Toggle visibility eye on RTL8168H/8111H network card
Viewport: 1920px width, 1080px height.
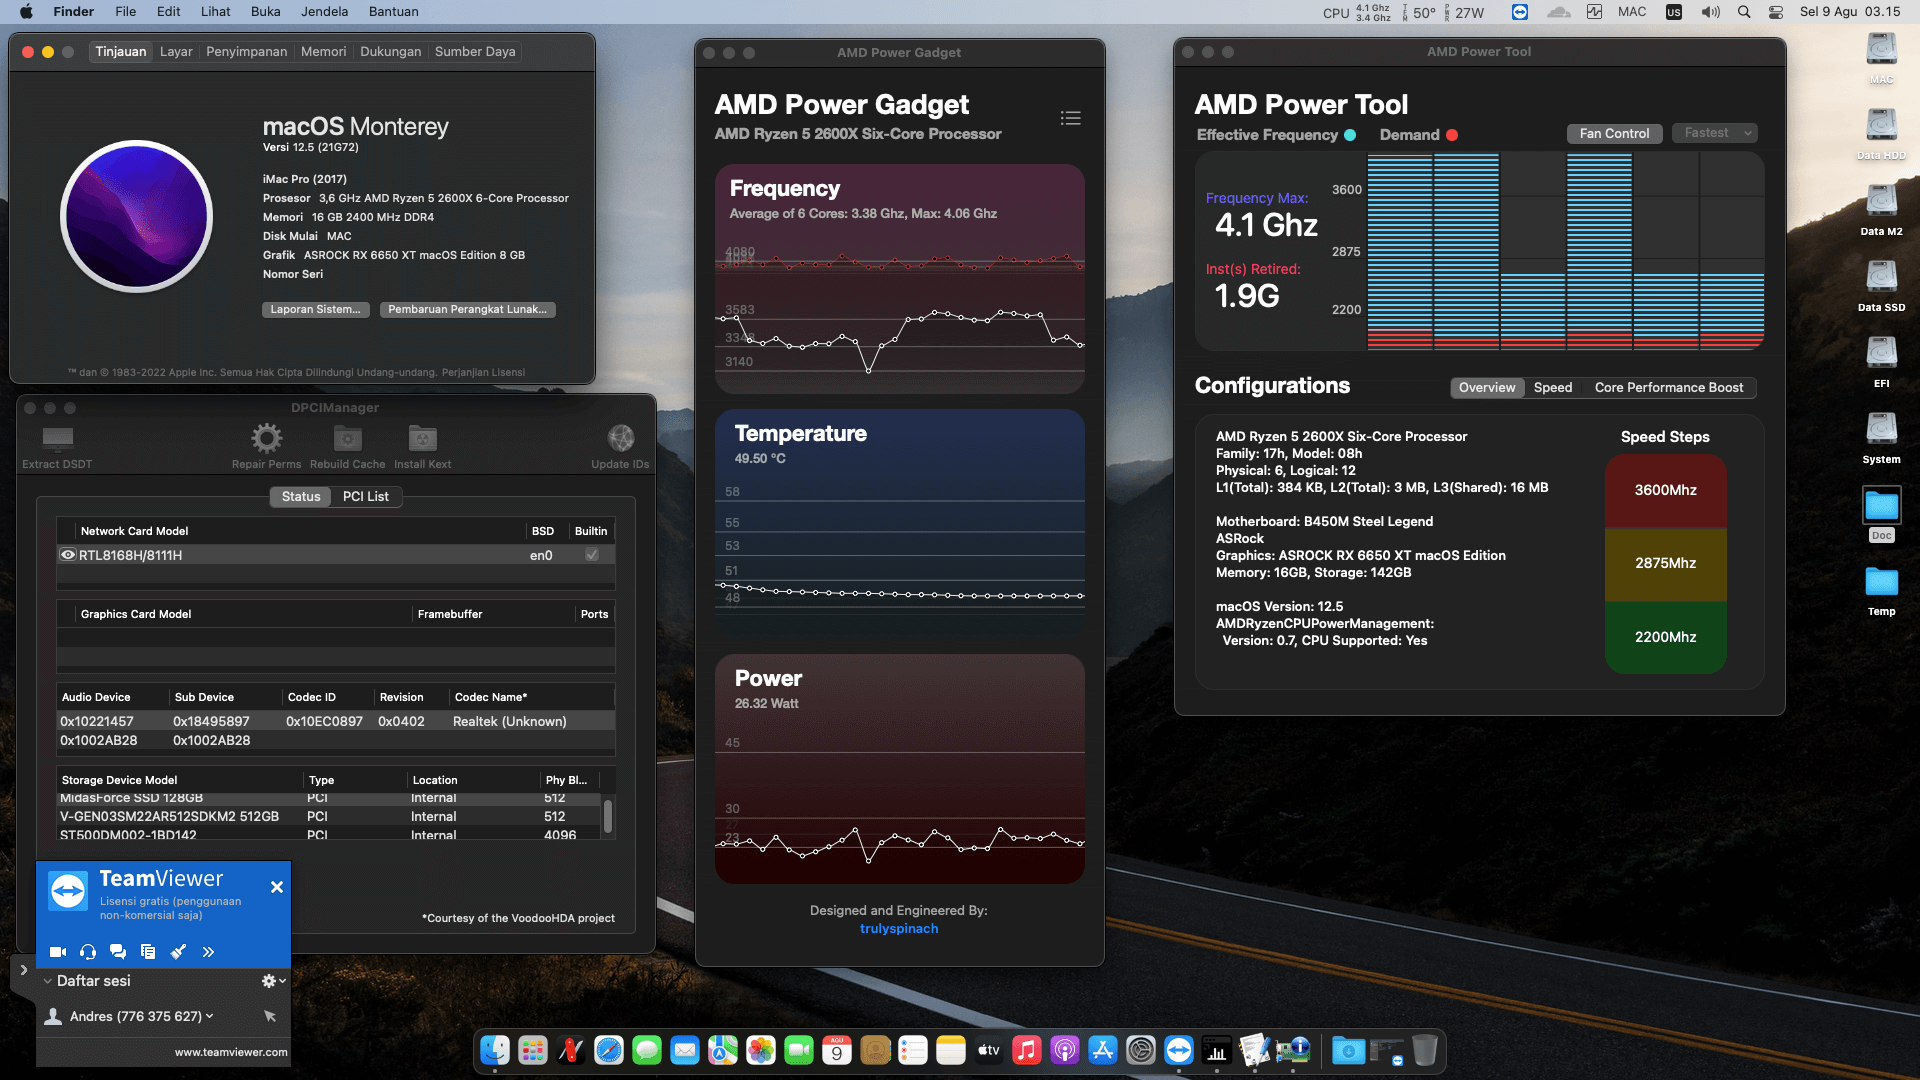coord(68,555)
